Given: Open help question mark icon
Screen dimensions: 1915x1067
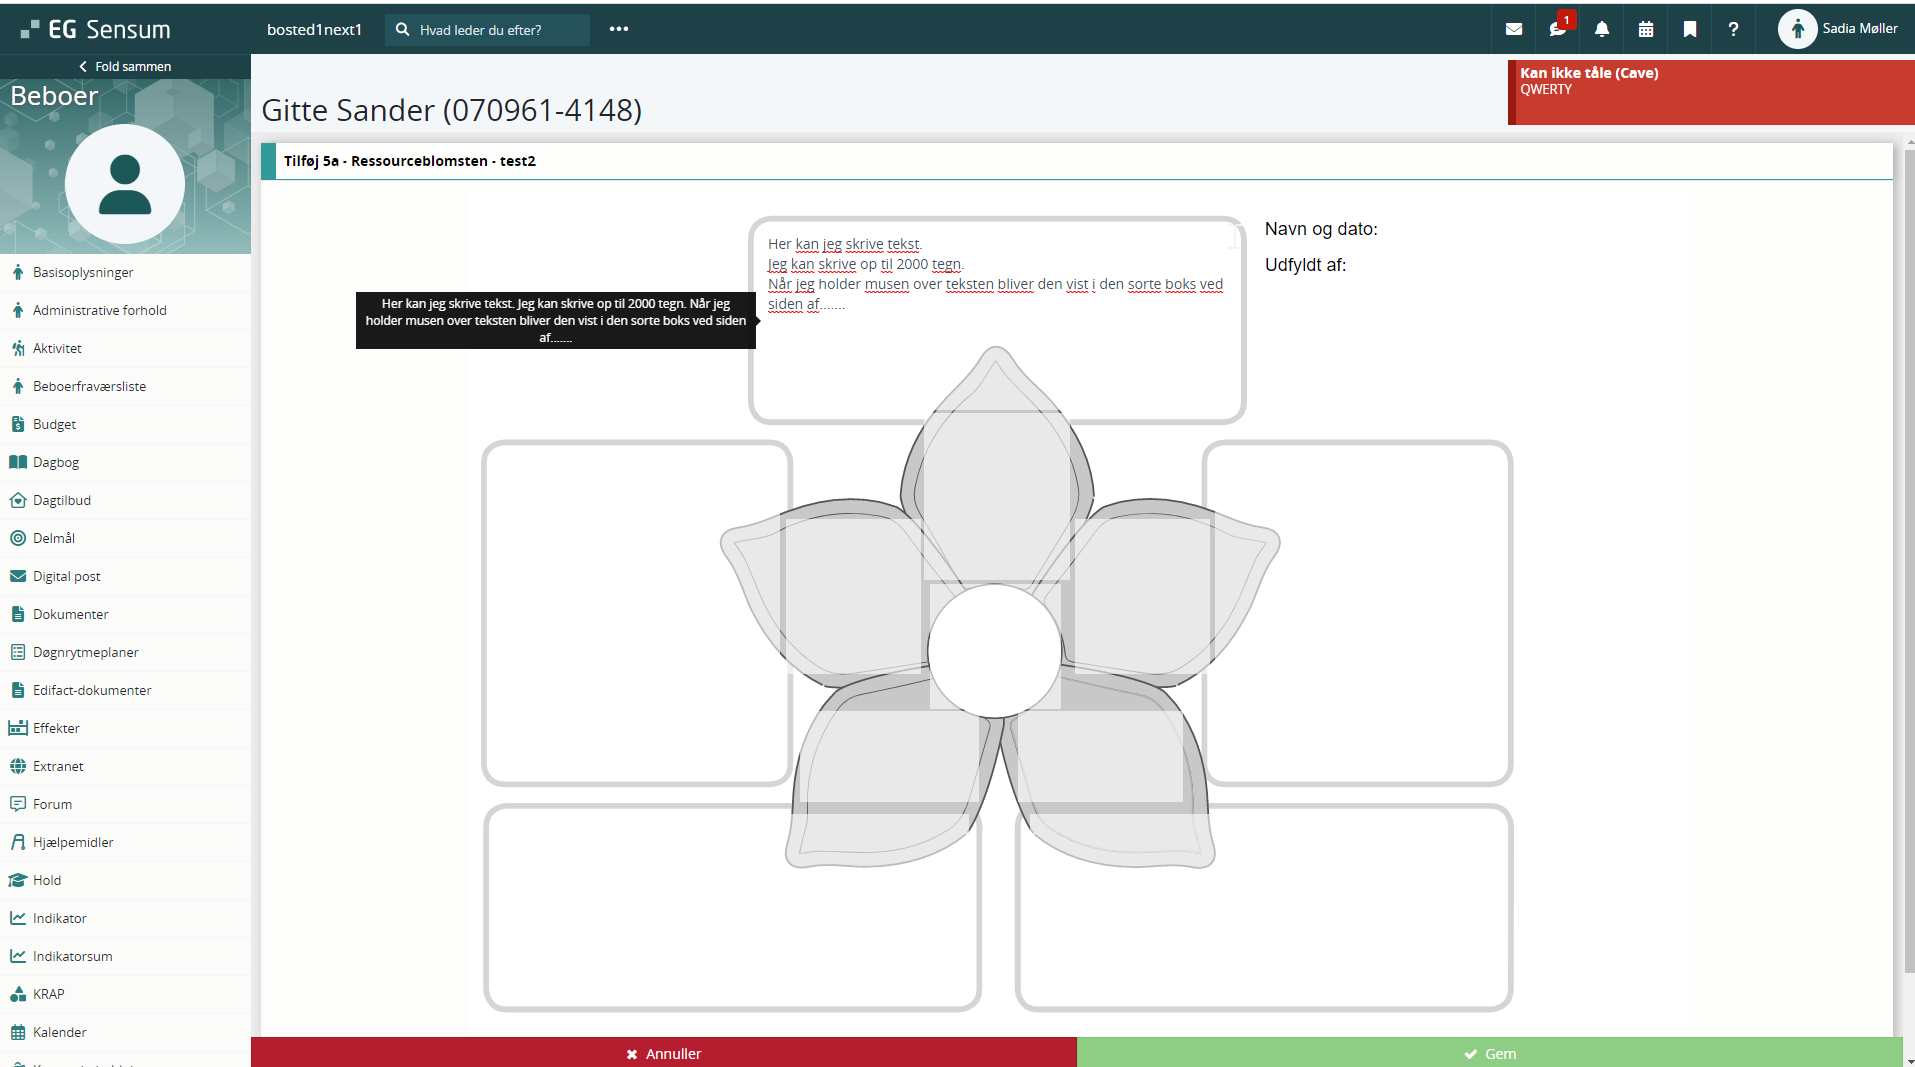Looking at the screenshot, I should click(1734, 29).
